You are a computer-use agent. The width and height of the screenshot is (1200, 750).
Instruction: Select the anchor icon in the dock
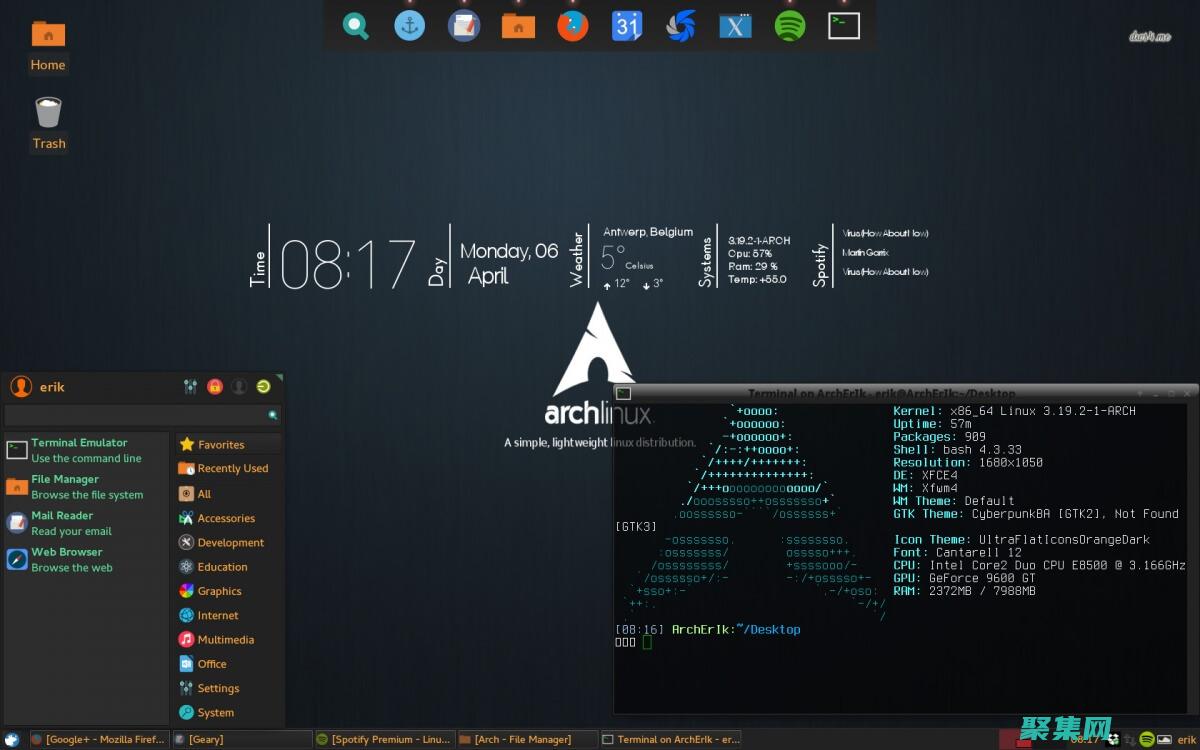410,25
